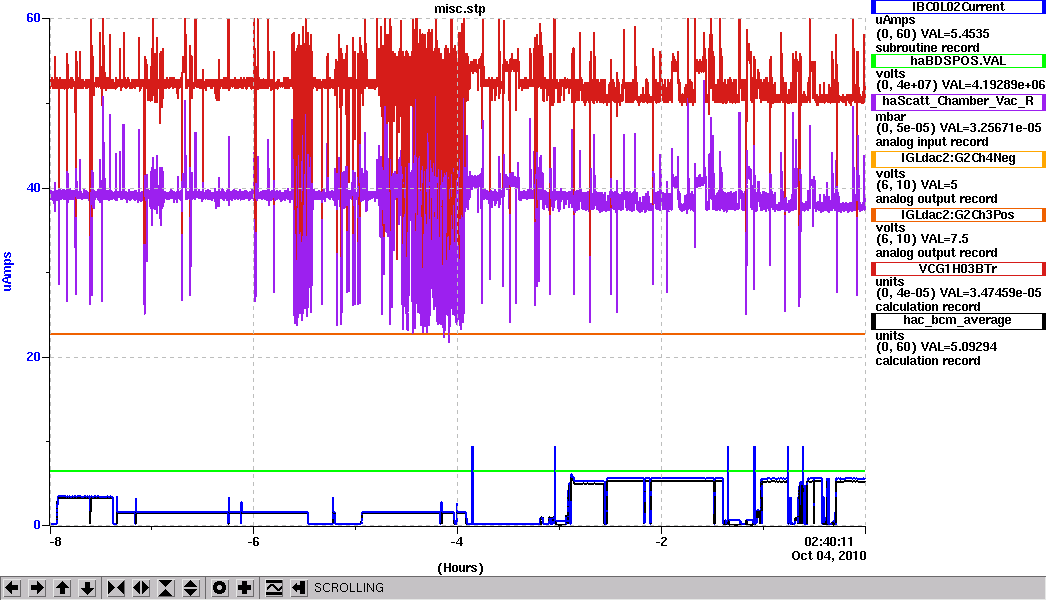The image size is (1046, 600).
Task: Click the x-axis tick label -4
Action: (457, 541)
